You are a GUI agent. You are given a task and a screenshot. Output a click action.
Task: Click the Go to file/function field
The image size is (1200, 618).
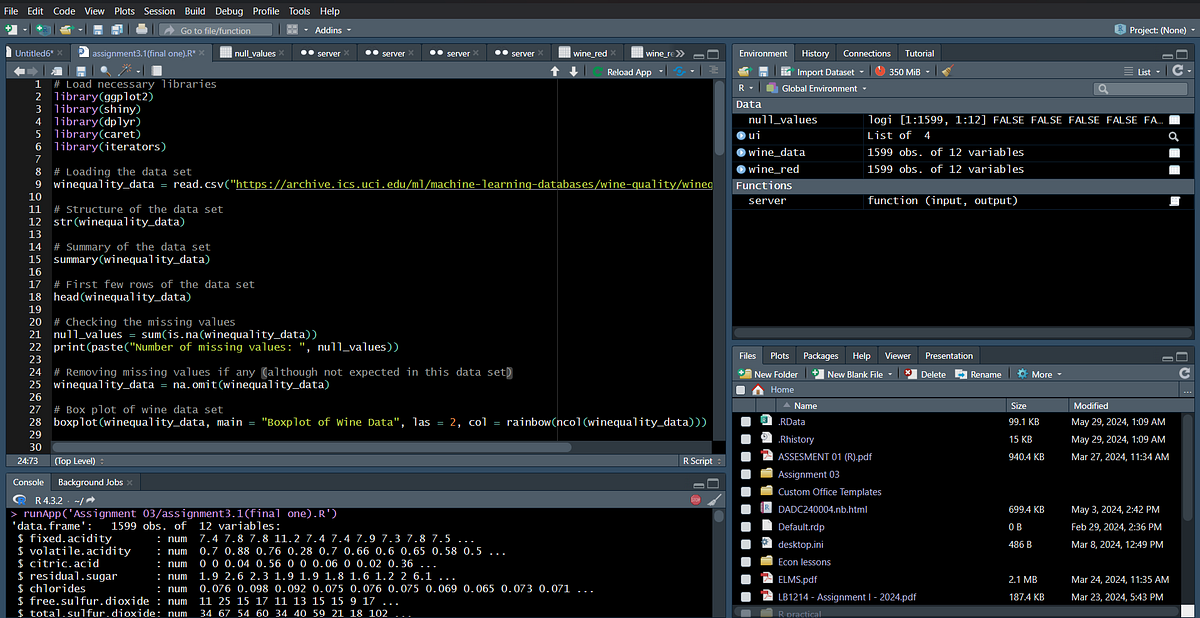point(215,30)
